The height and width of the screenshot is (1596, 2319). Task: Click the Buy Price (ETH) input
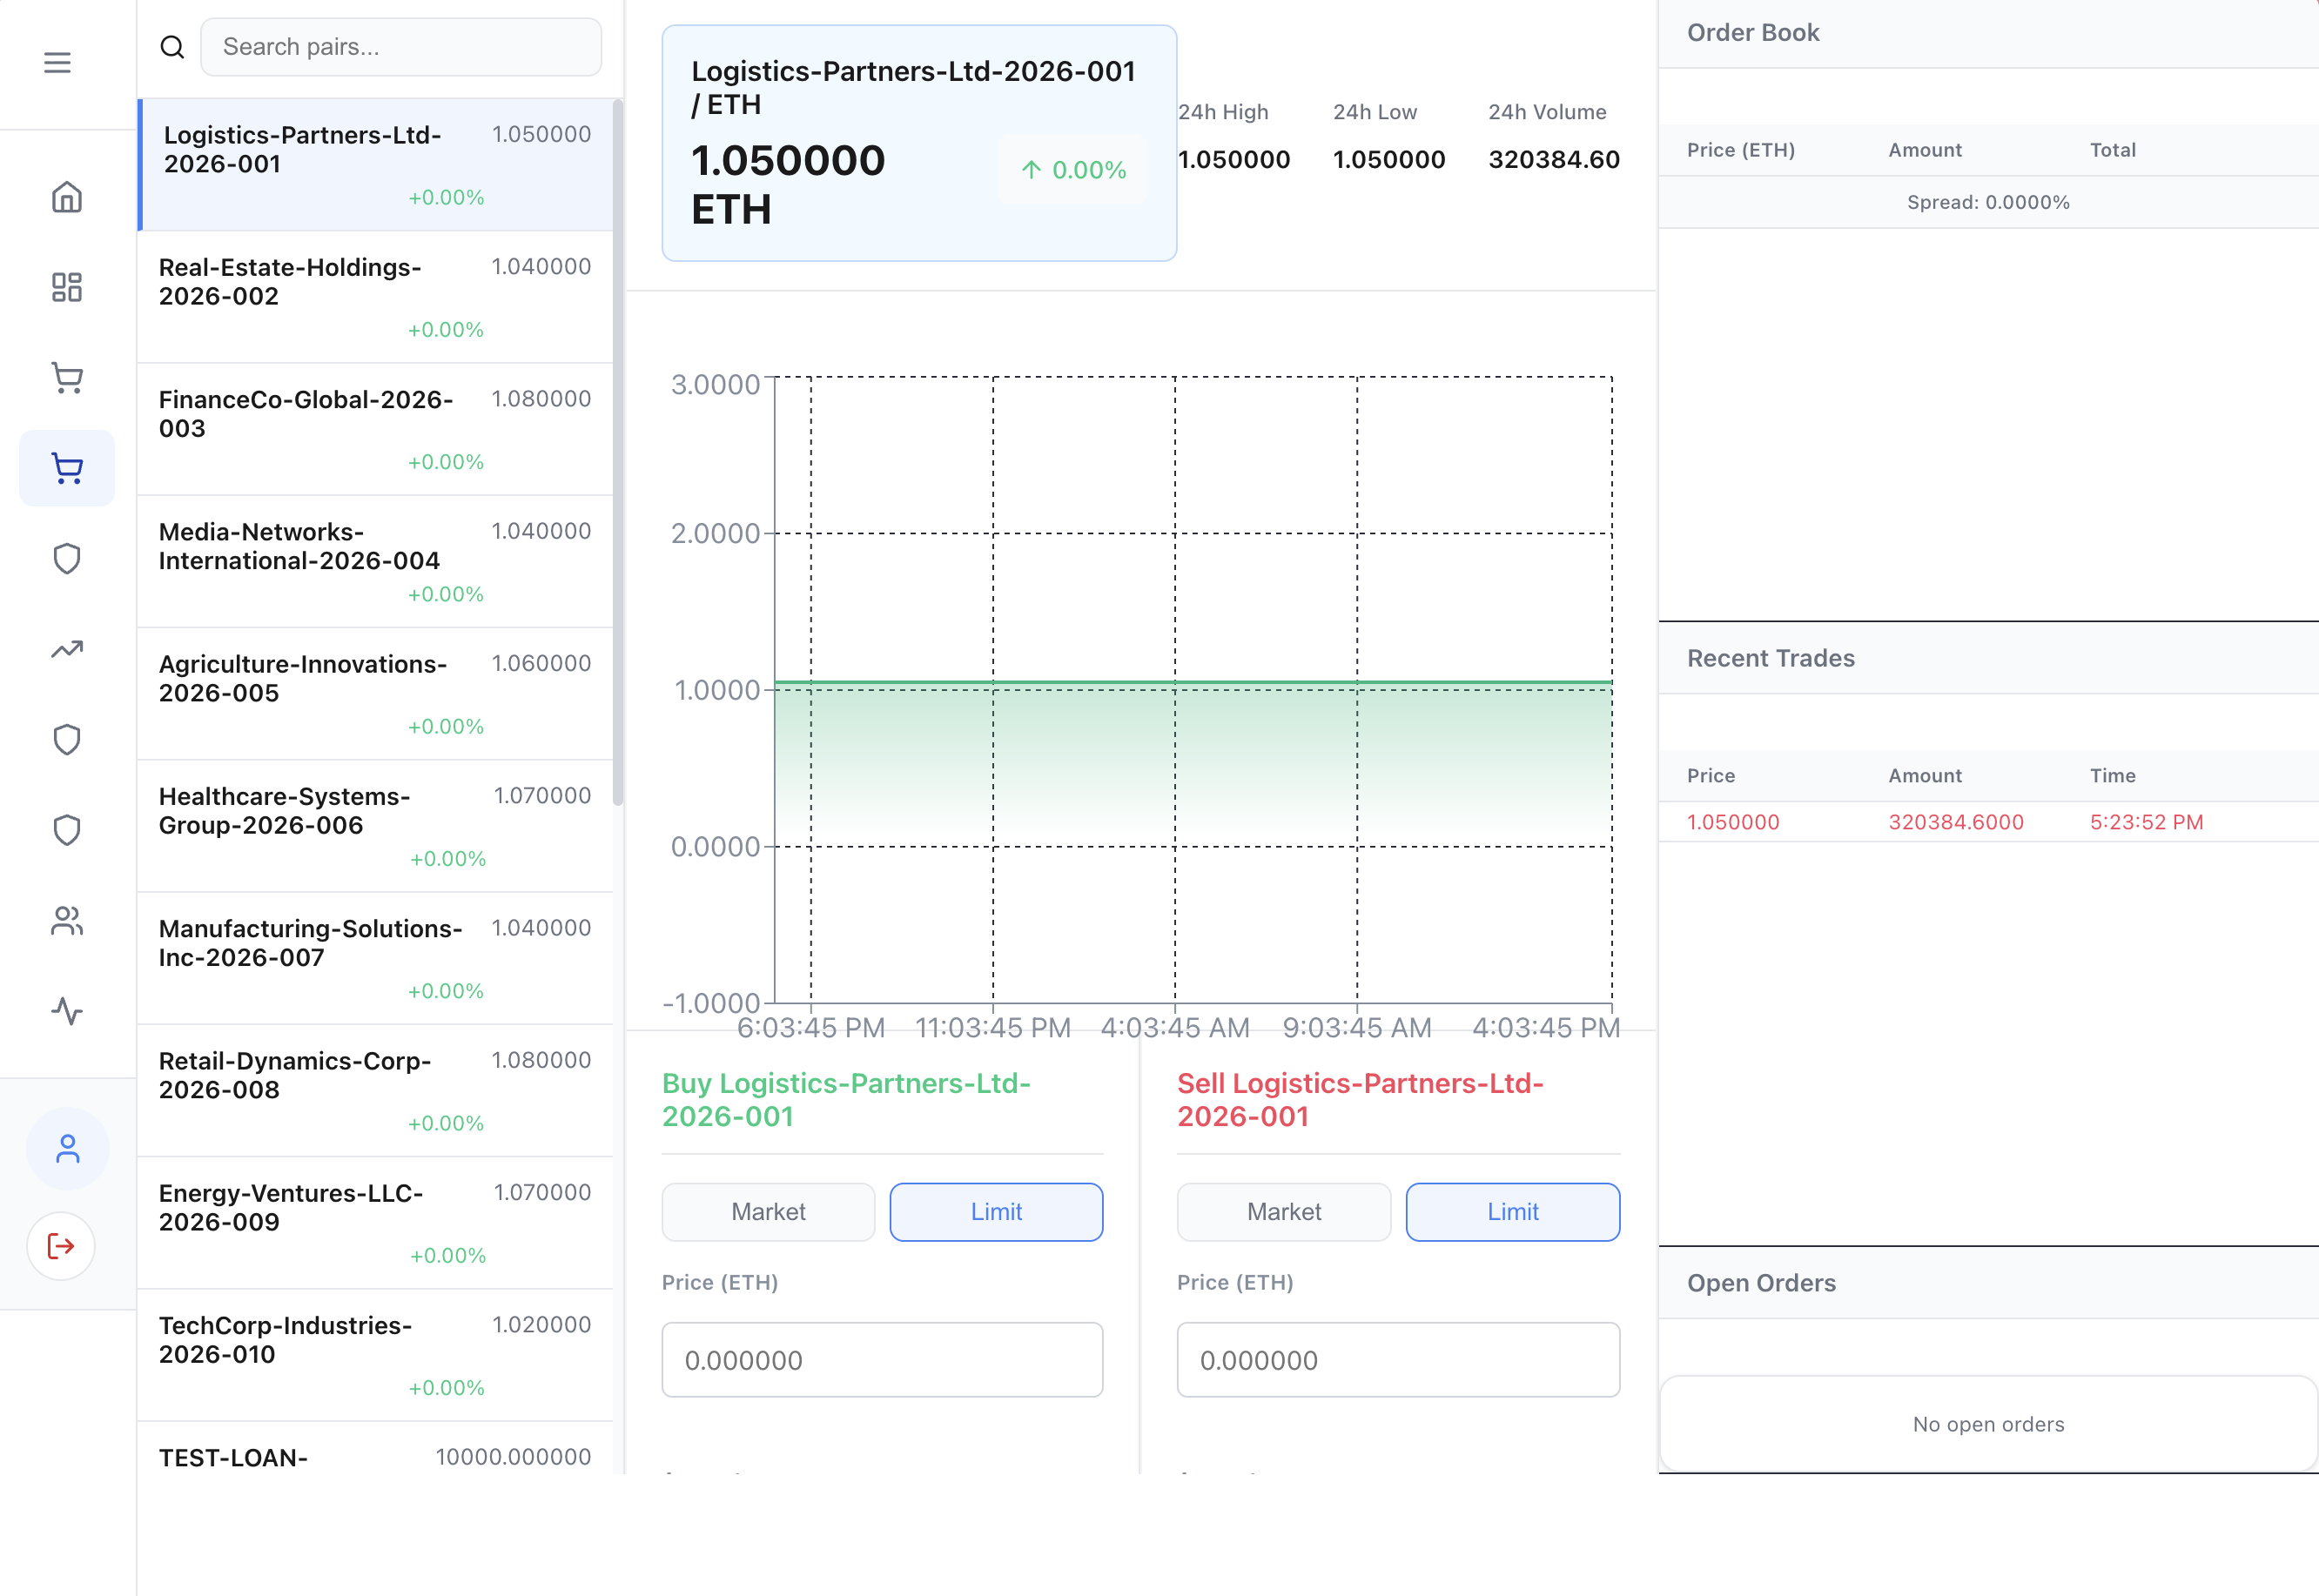(882, 1360)
